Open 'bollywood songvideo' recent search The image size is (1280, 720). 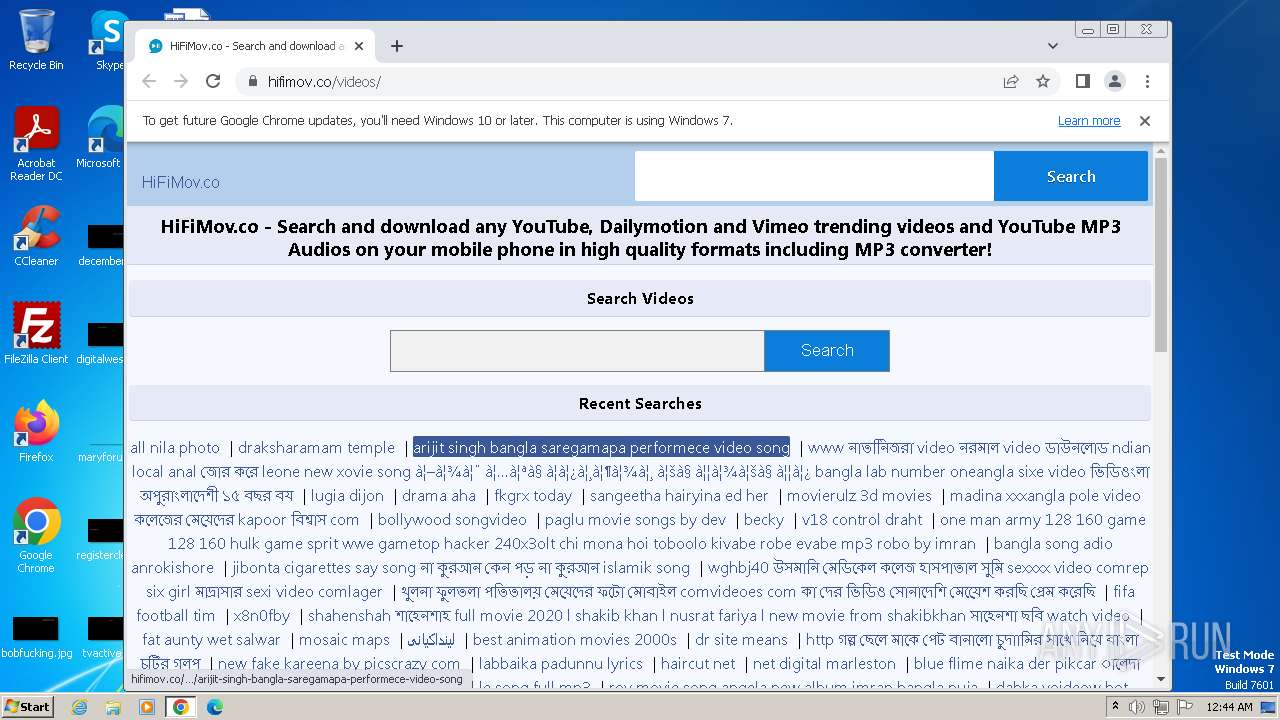click(452, 520)
